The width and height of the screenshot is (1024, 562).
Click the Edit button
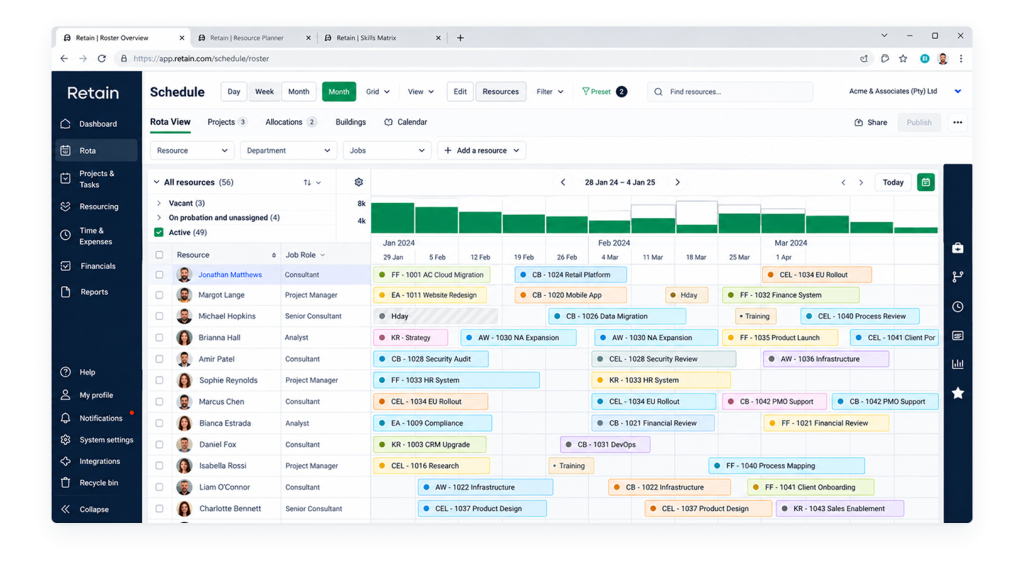tap(460, 91)
